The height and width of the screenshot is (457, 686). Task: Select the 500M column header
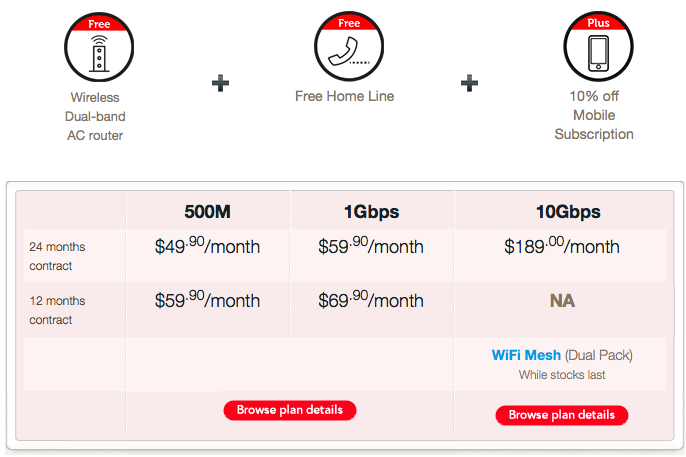(x=208, y=212)
